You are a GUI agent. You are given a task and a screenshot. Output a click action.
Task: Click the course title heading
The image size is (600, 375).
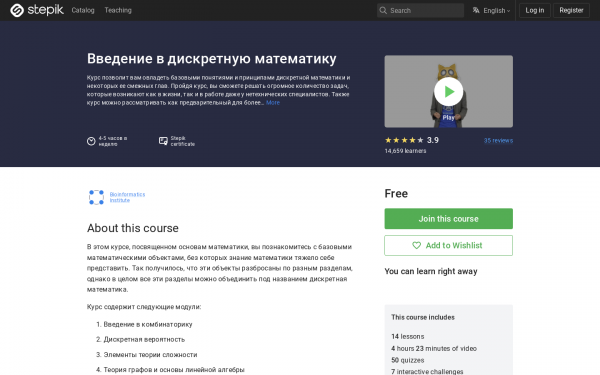click(x=212, y=59)
